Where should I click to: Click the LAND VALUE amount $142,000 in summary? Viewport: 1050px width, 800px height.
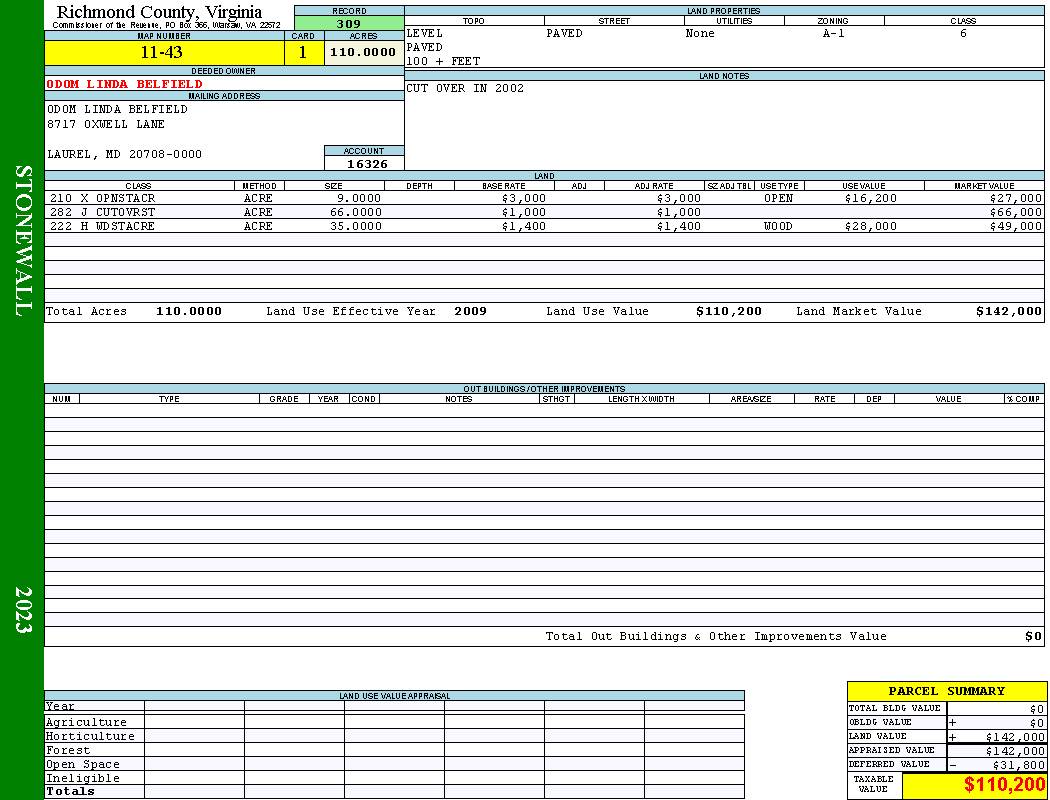1015,737
